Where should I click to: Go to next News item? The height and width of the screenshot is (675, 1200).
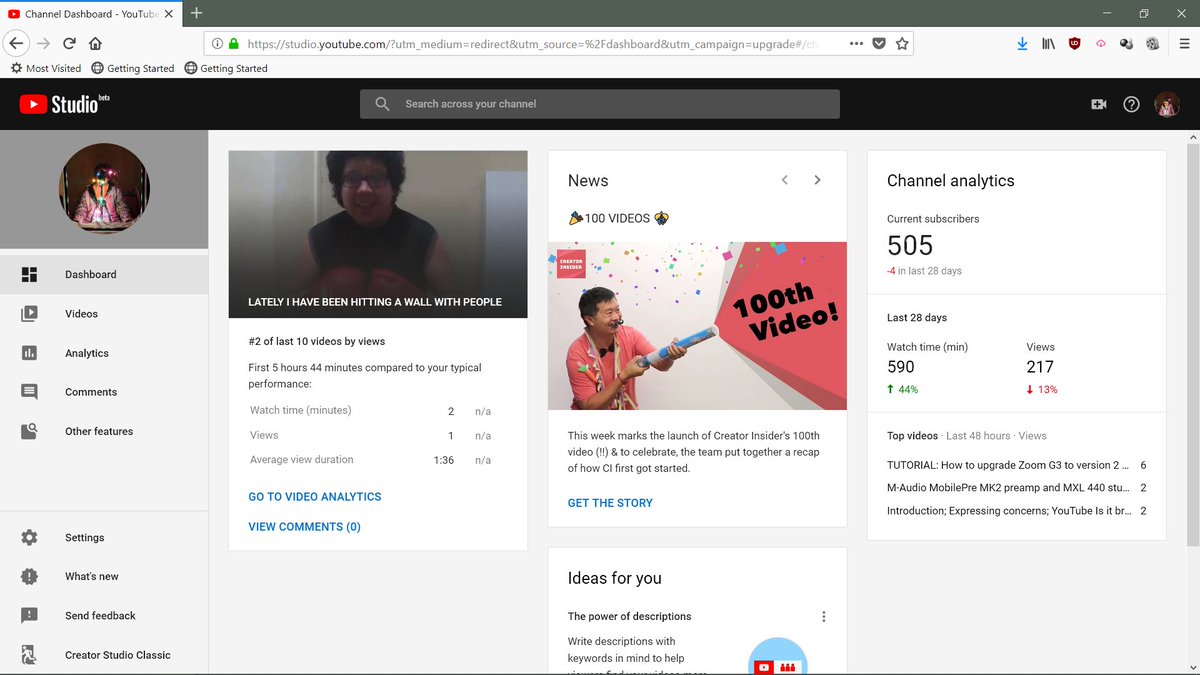pos(817,180)
